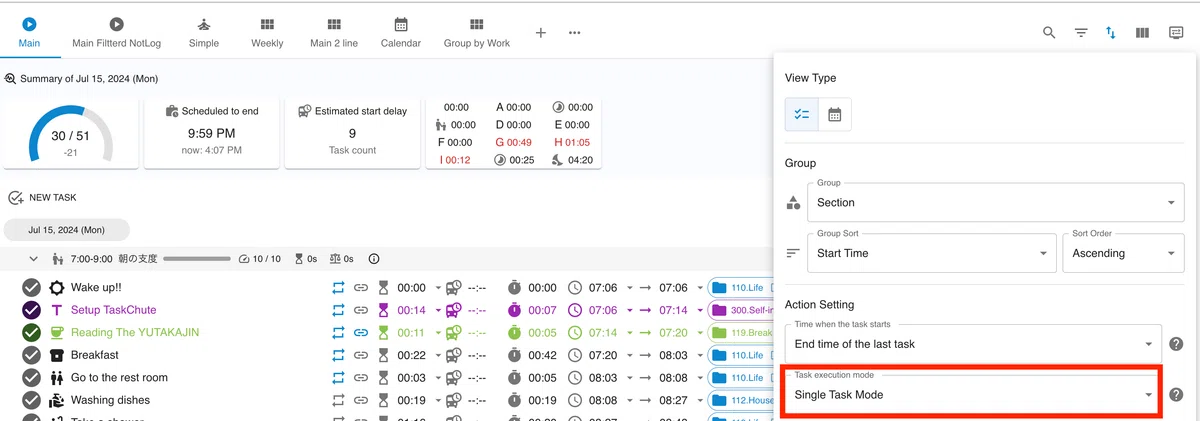Click the bus-clock icon on the Washing dishes row
The height and width of the screenshot is (421, 1200).
pyautogui.click(x=453, y=400)
